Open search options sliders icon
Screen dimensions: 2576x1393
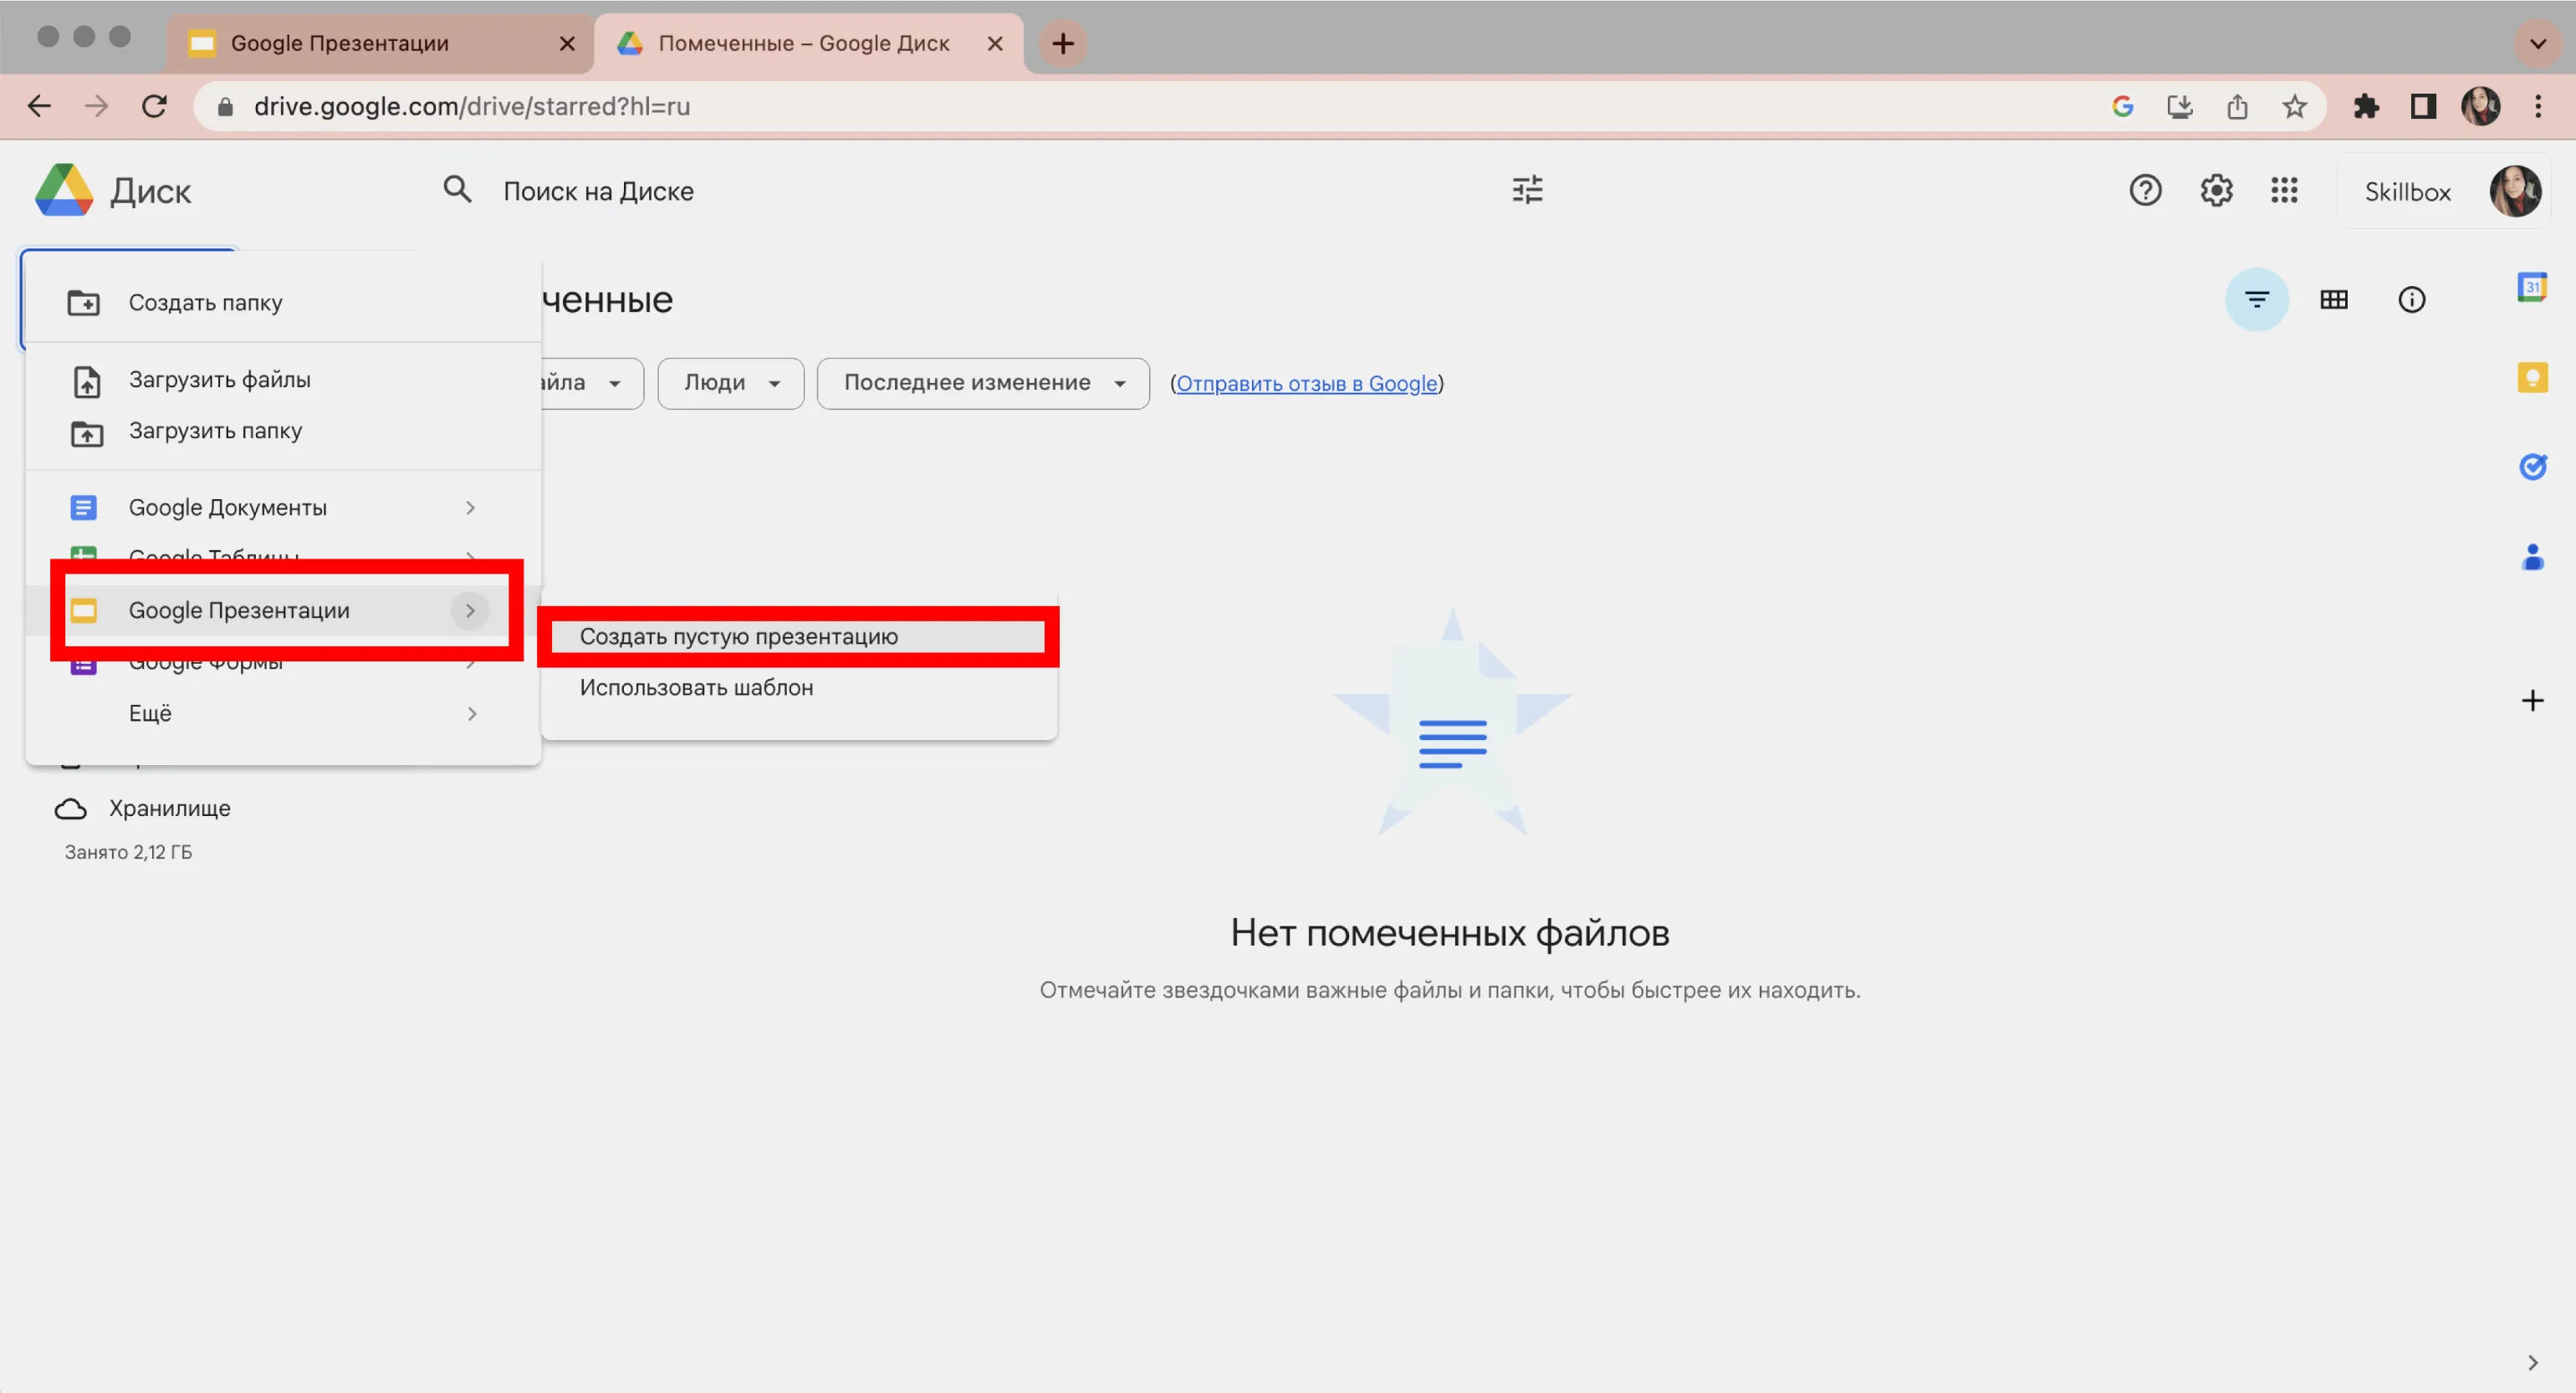[x=1527, y=190]
